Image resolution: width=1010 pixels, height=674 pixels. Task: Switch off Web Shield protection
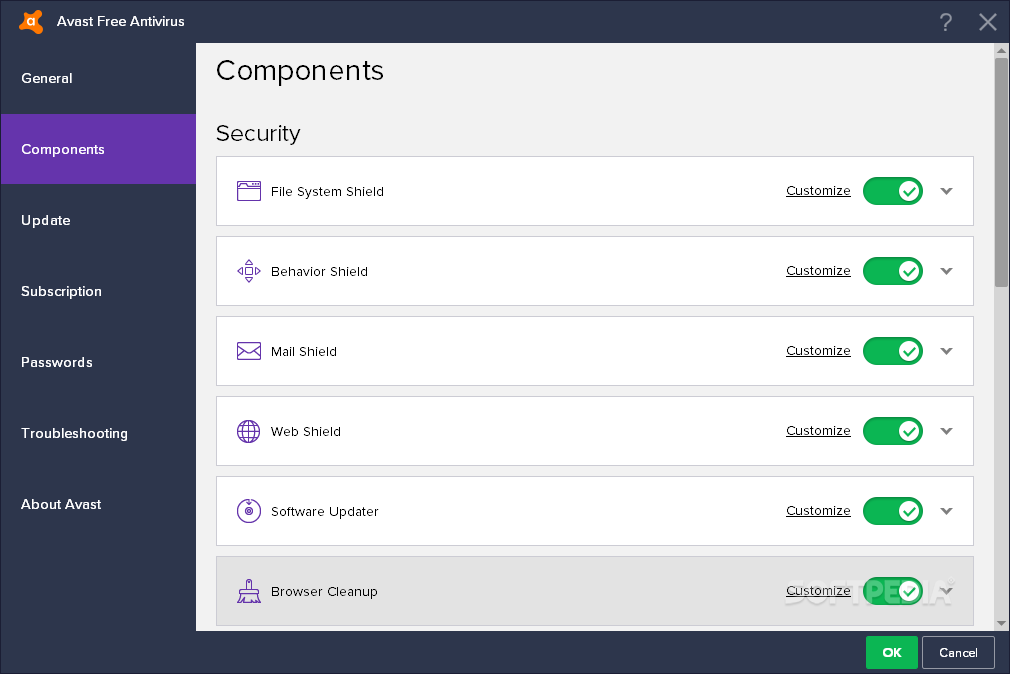pos(893,431)
